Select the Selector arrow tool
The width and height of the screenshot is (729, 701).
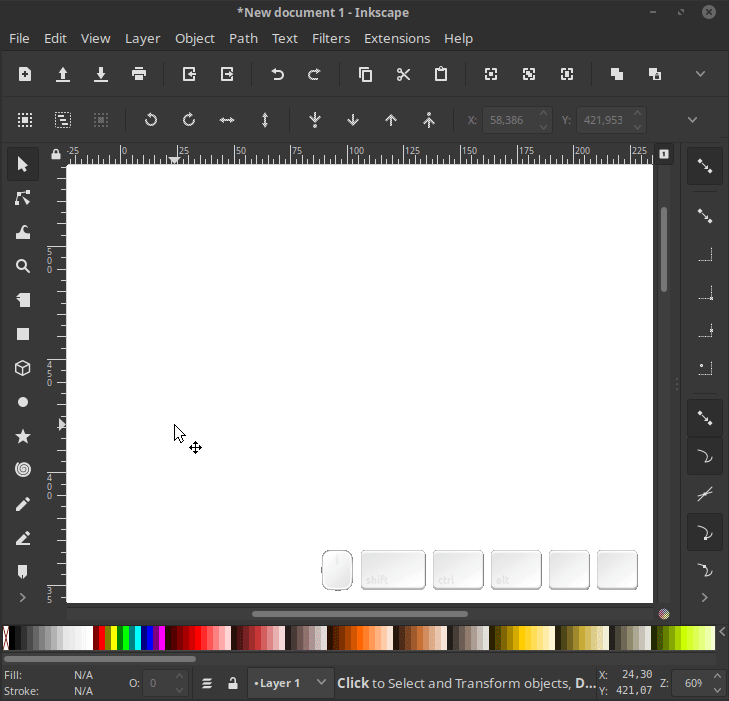pos(23,165)
